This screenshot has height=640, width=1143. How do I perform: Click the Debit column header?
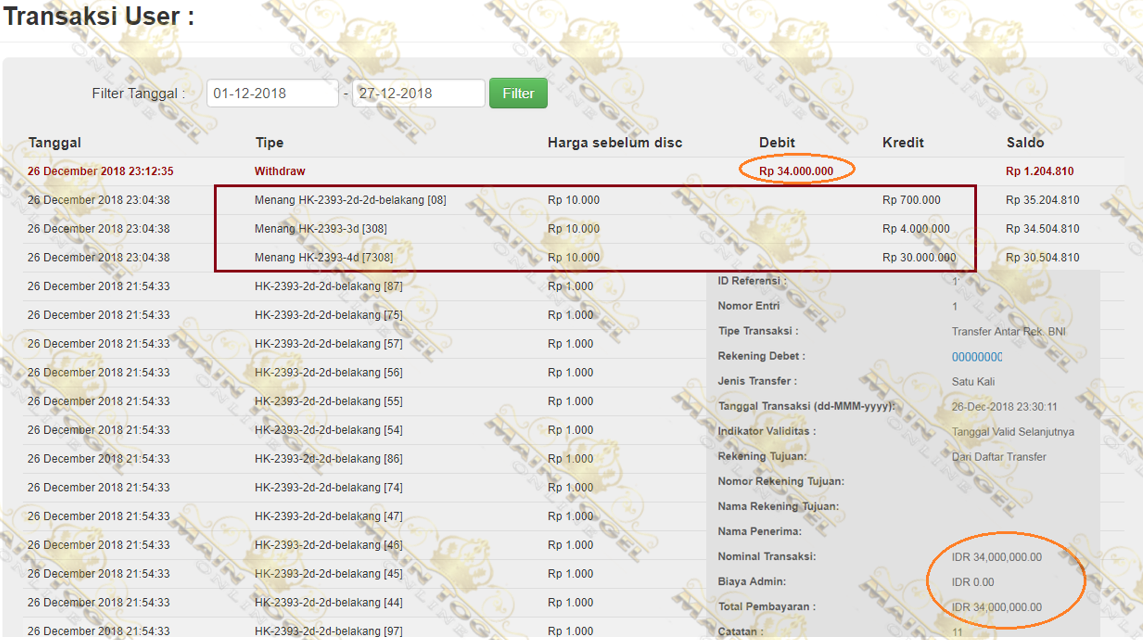pos(778,143)
